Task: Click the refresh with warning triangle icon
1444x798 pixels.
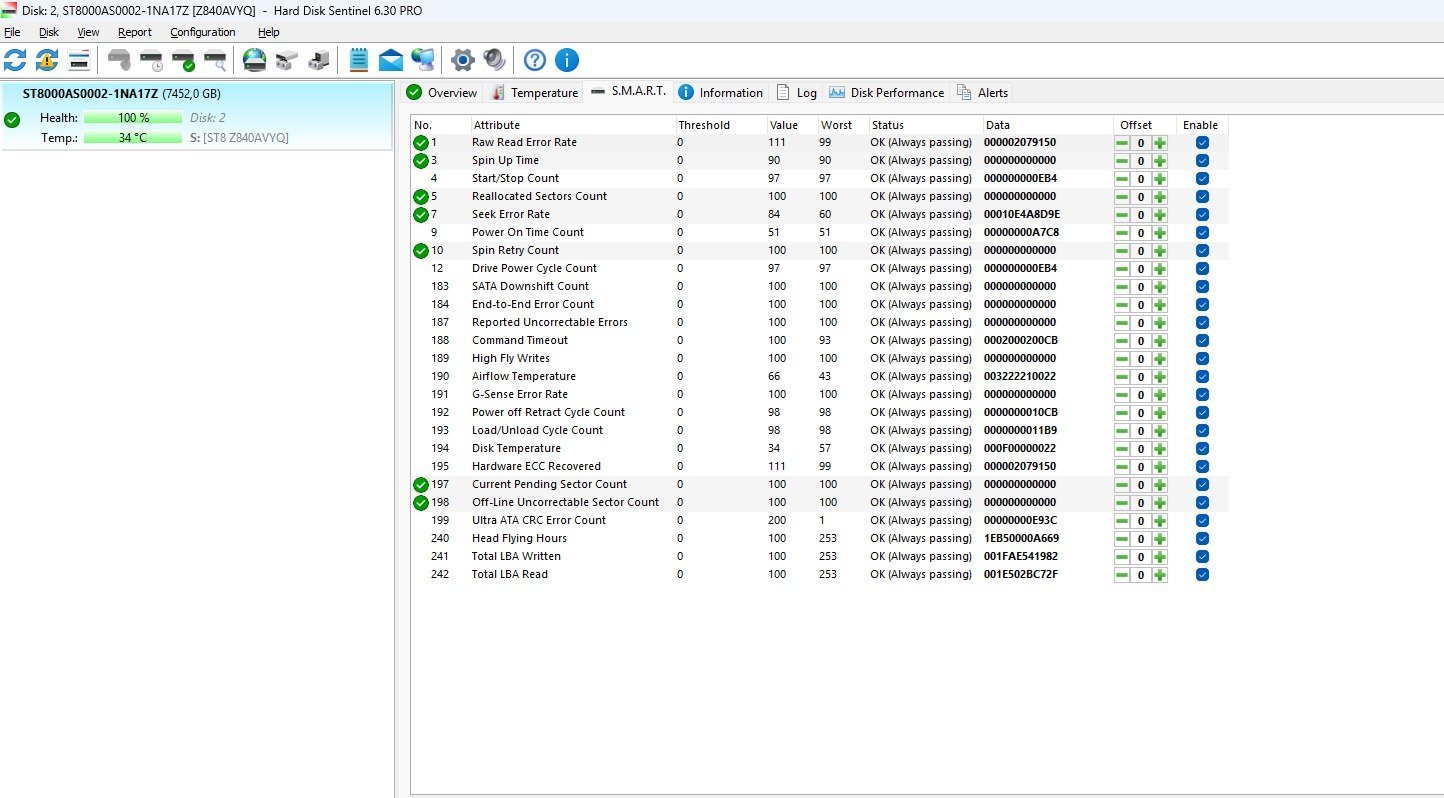Action: pos(47,60)
